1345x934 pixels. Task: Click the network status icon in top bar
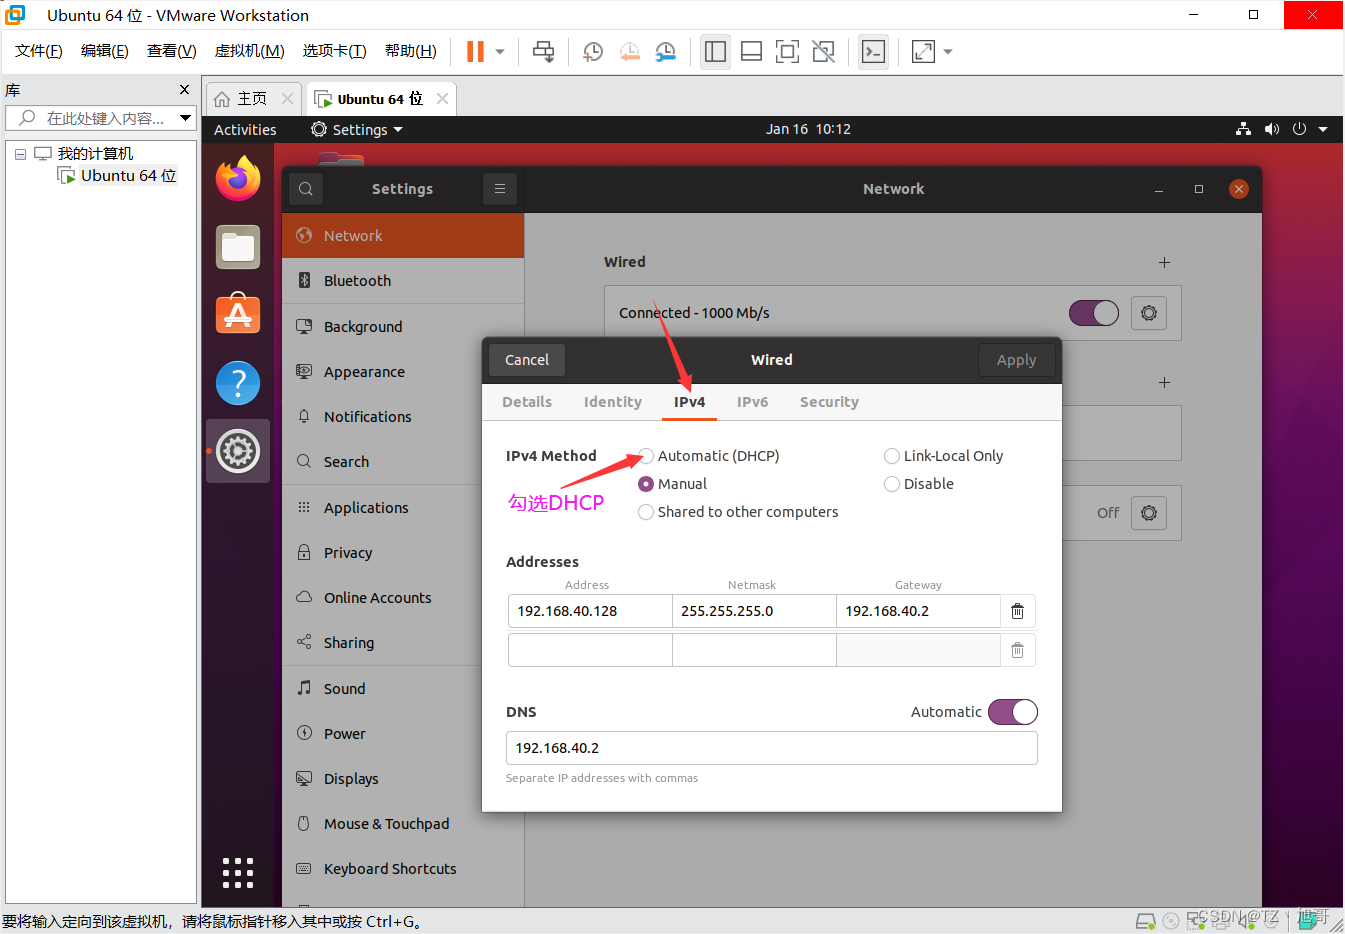(x=1243, y=129)
